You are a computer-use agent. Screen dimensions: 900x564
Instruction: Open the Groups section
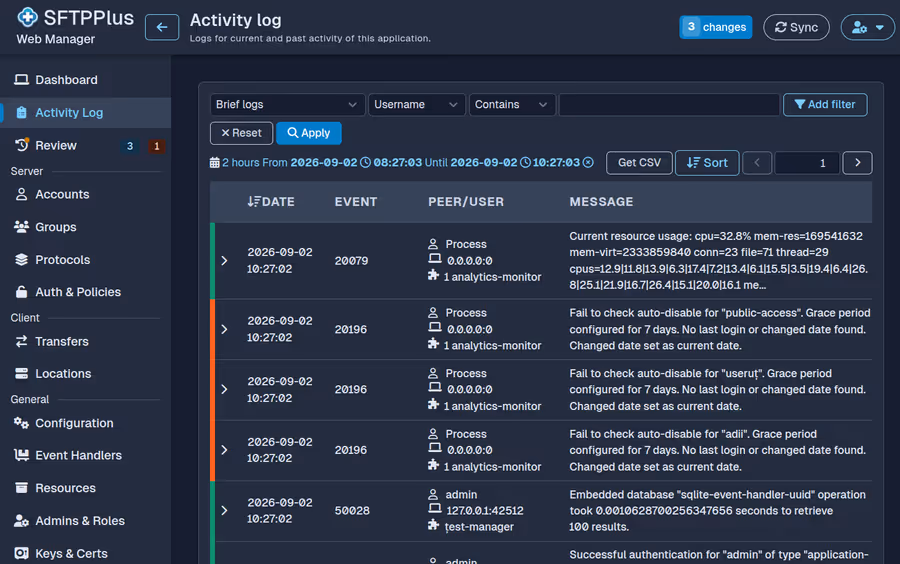(x=86, y=227)
